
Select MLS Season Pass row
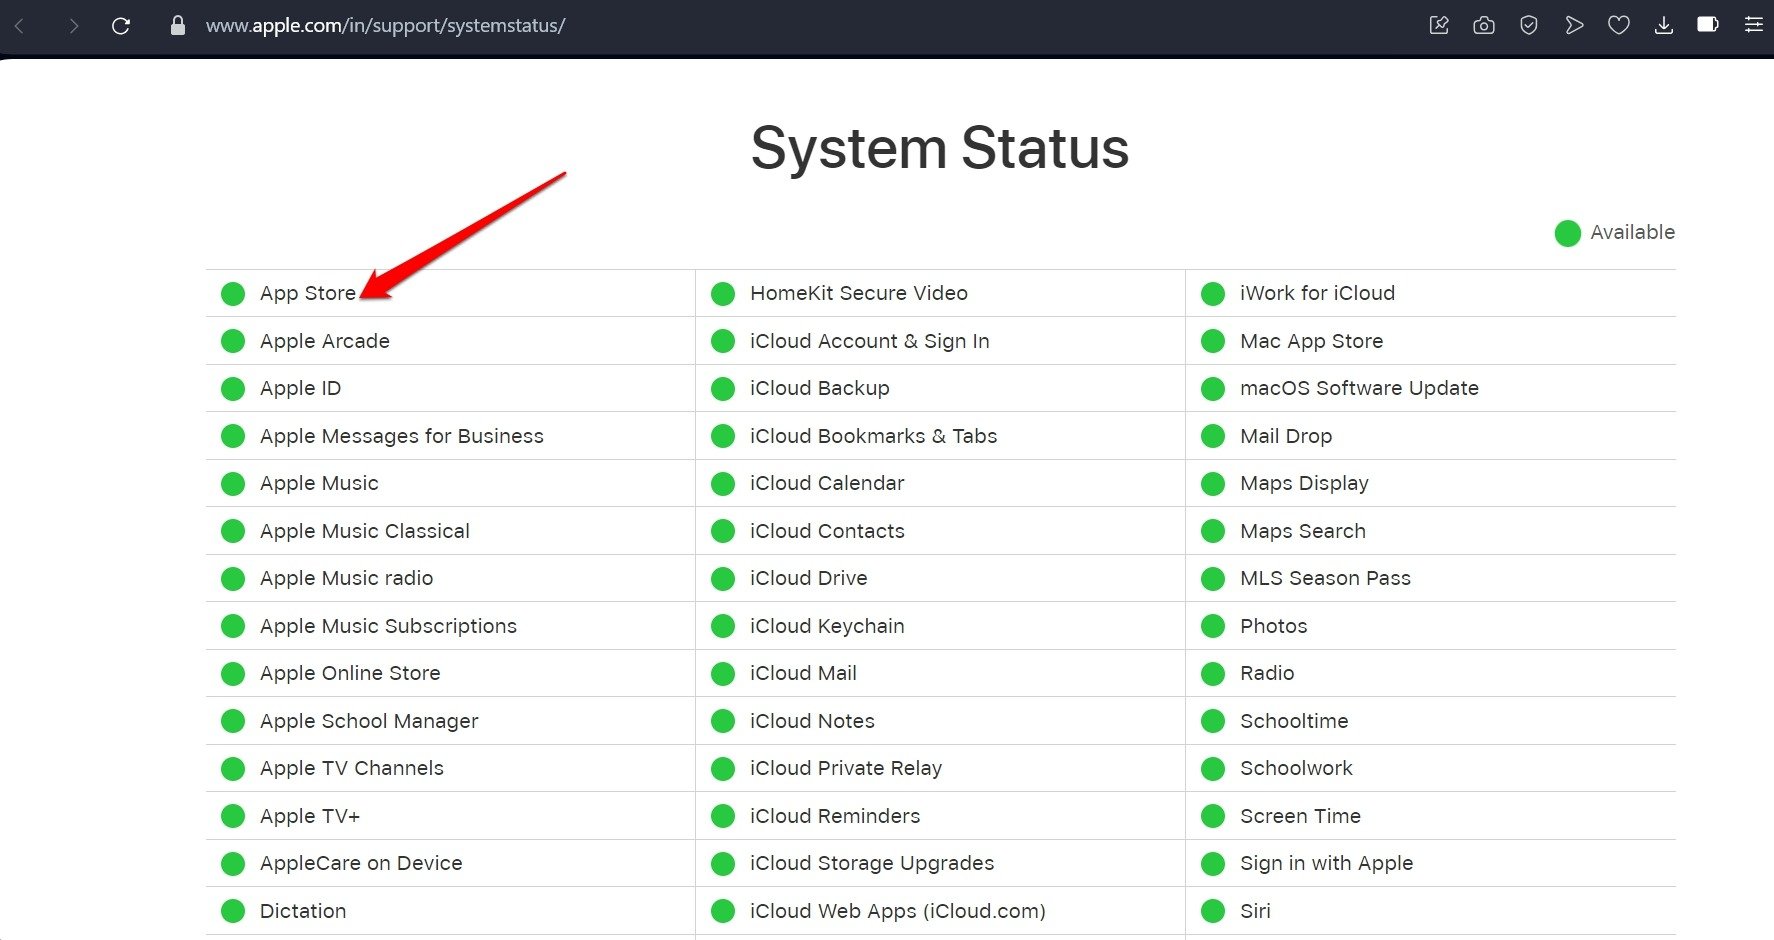tap(1431, 578)
